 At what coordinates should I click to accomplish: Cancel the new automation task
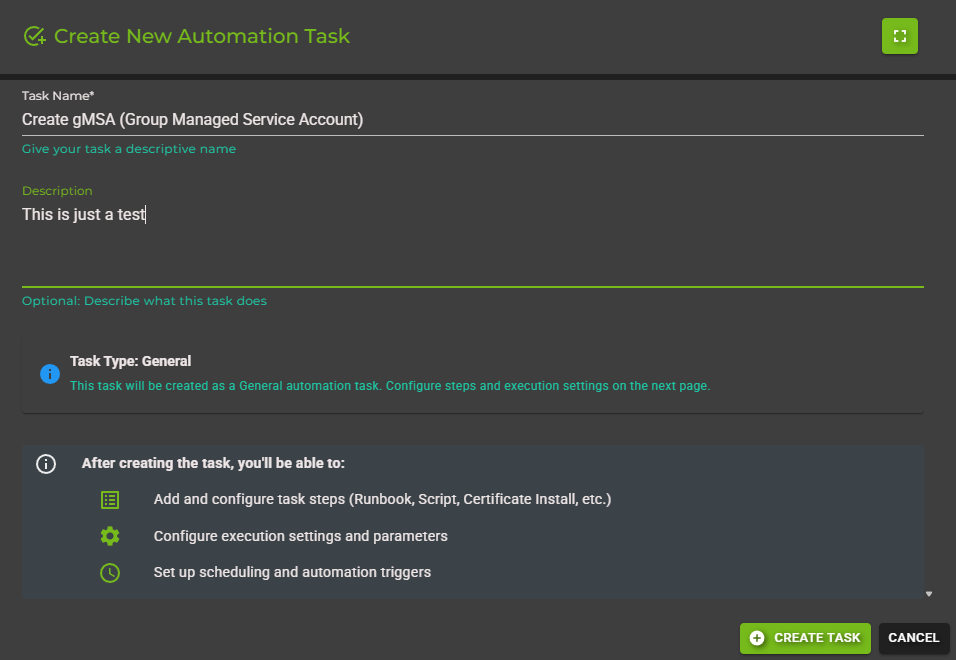(x=913, y=638)
